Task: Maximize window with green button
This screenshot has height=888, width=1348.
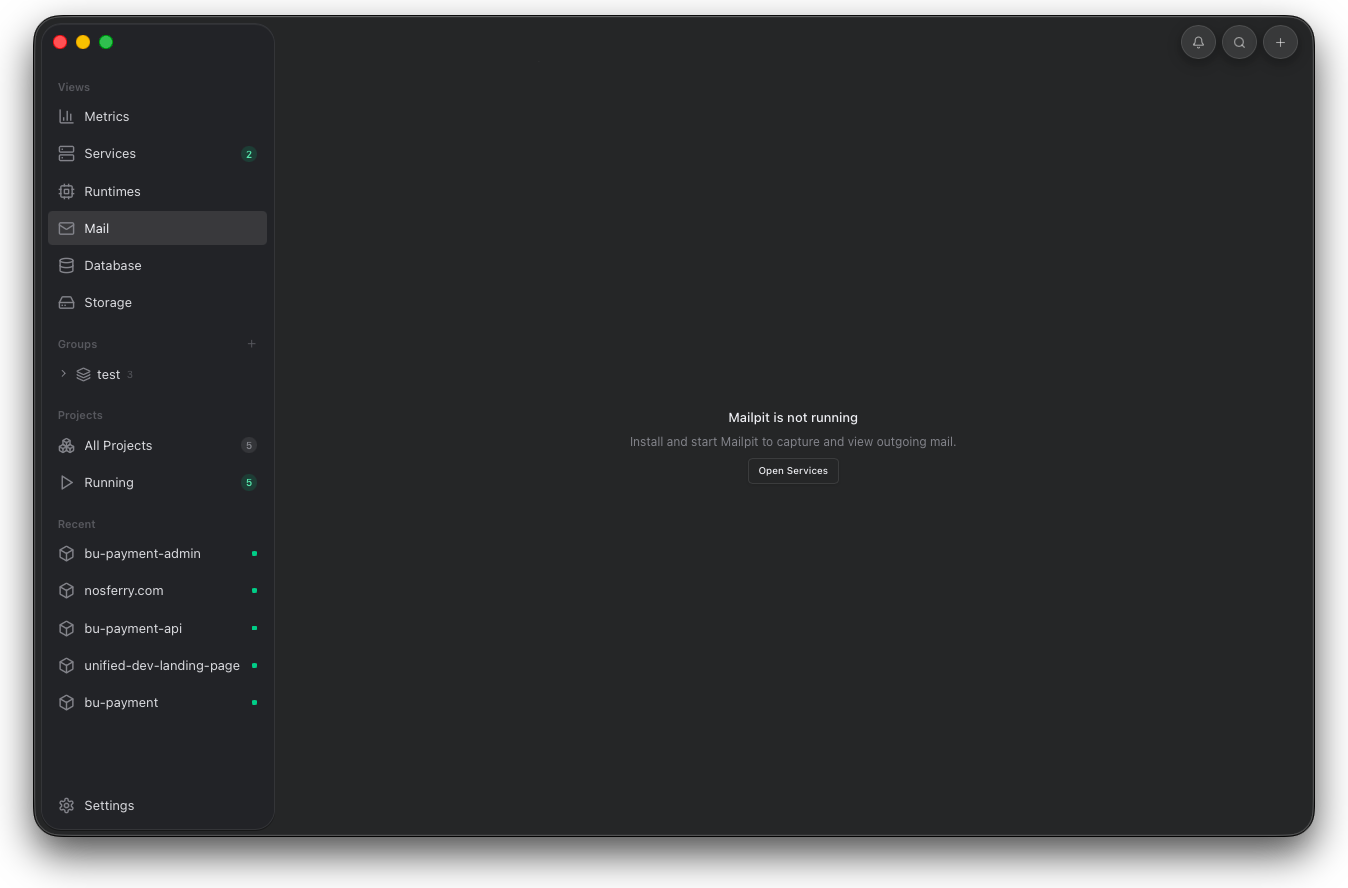Action: click(x=106, y=42)
